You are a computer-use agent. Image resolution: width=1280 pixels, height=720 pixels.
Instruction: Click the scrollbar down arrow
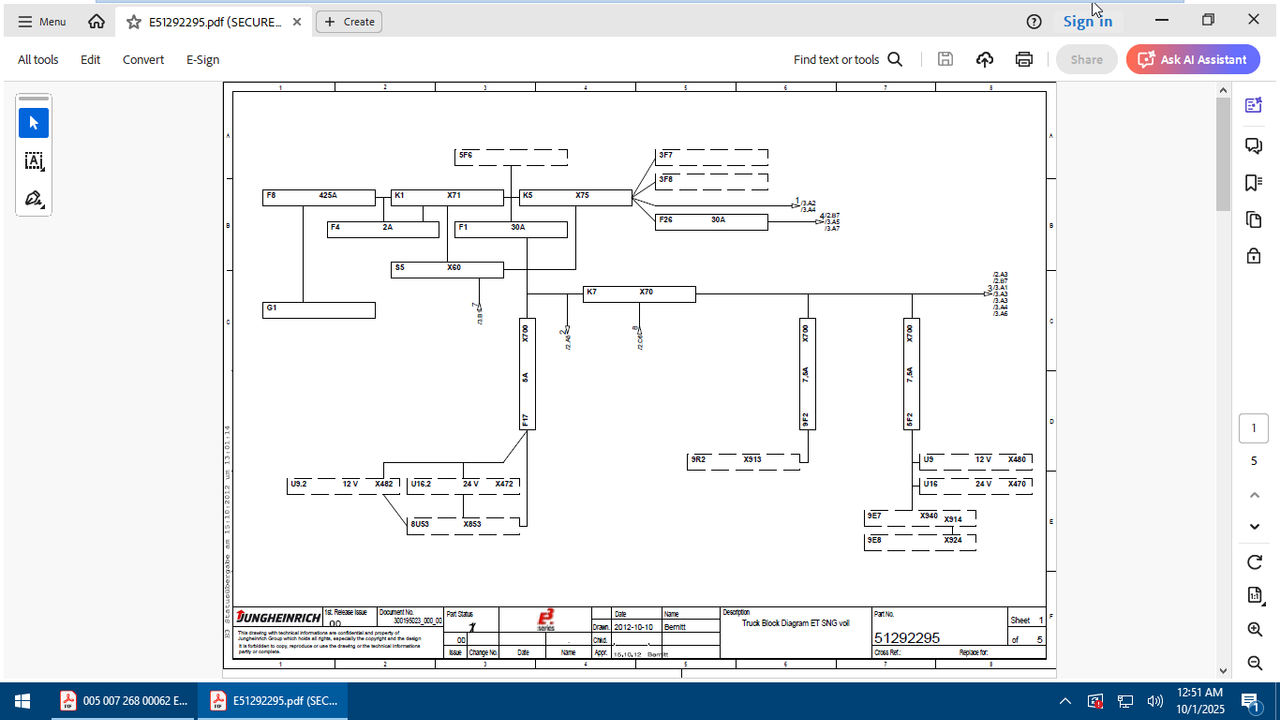click(1222, 671)
